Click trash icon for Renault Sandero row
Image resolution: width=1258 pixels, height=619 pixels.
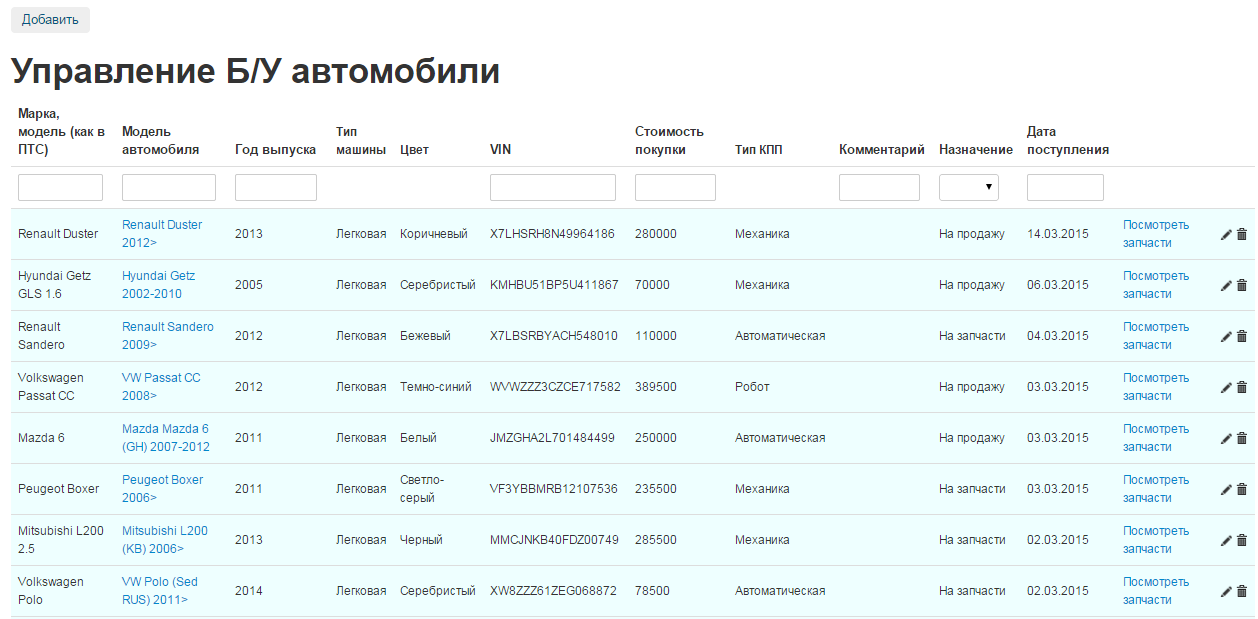1242,336
